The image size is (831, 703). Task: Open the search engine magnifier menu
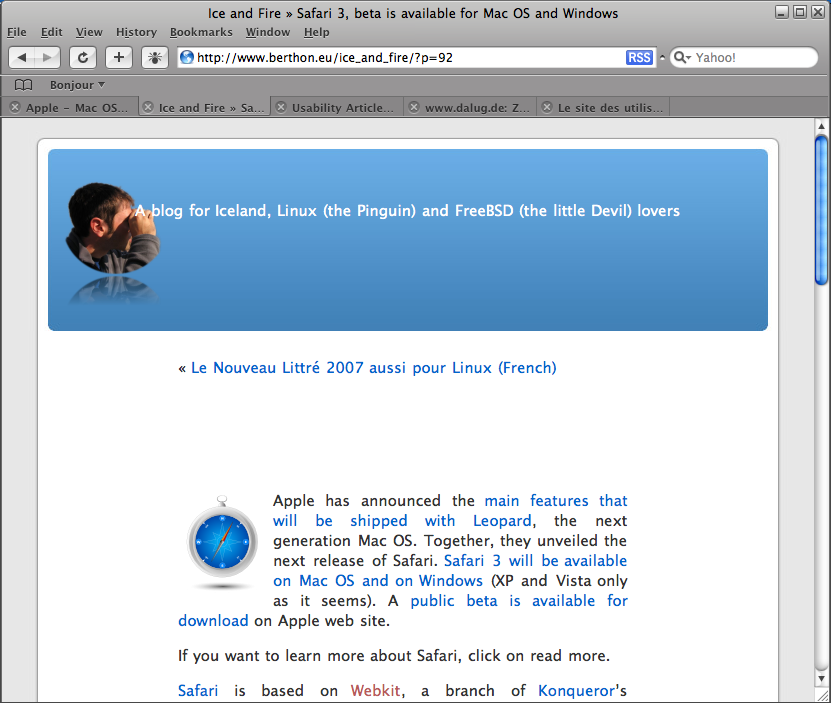coord(682,57)
